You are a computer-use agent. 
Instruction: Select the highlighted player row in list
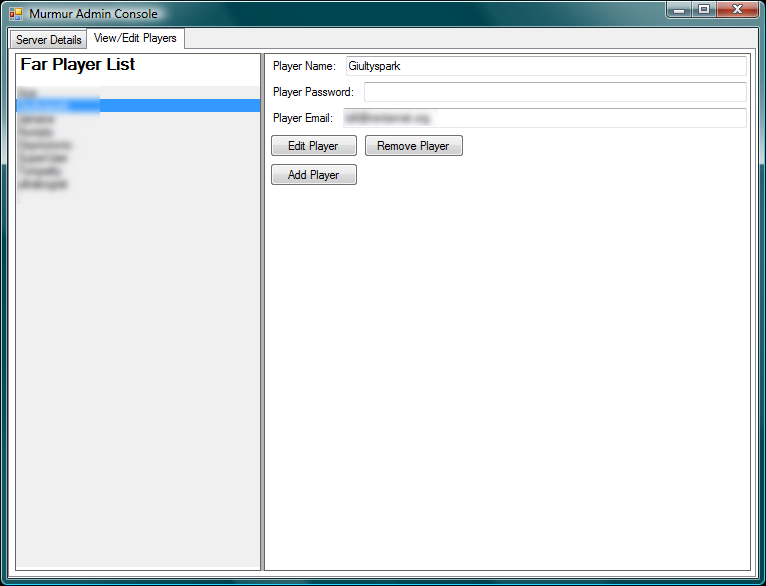[138, 105]
